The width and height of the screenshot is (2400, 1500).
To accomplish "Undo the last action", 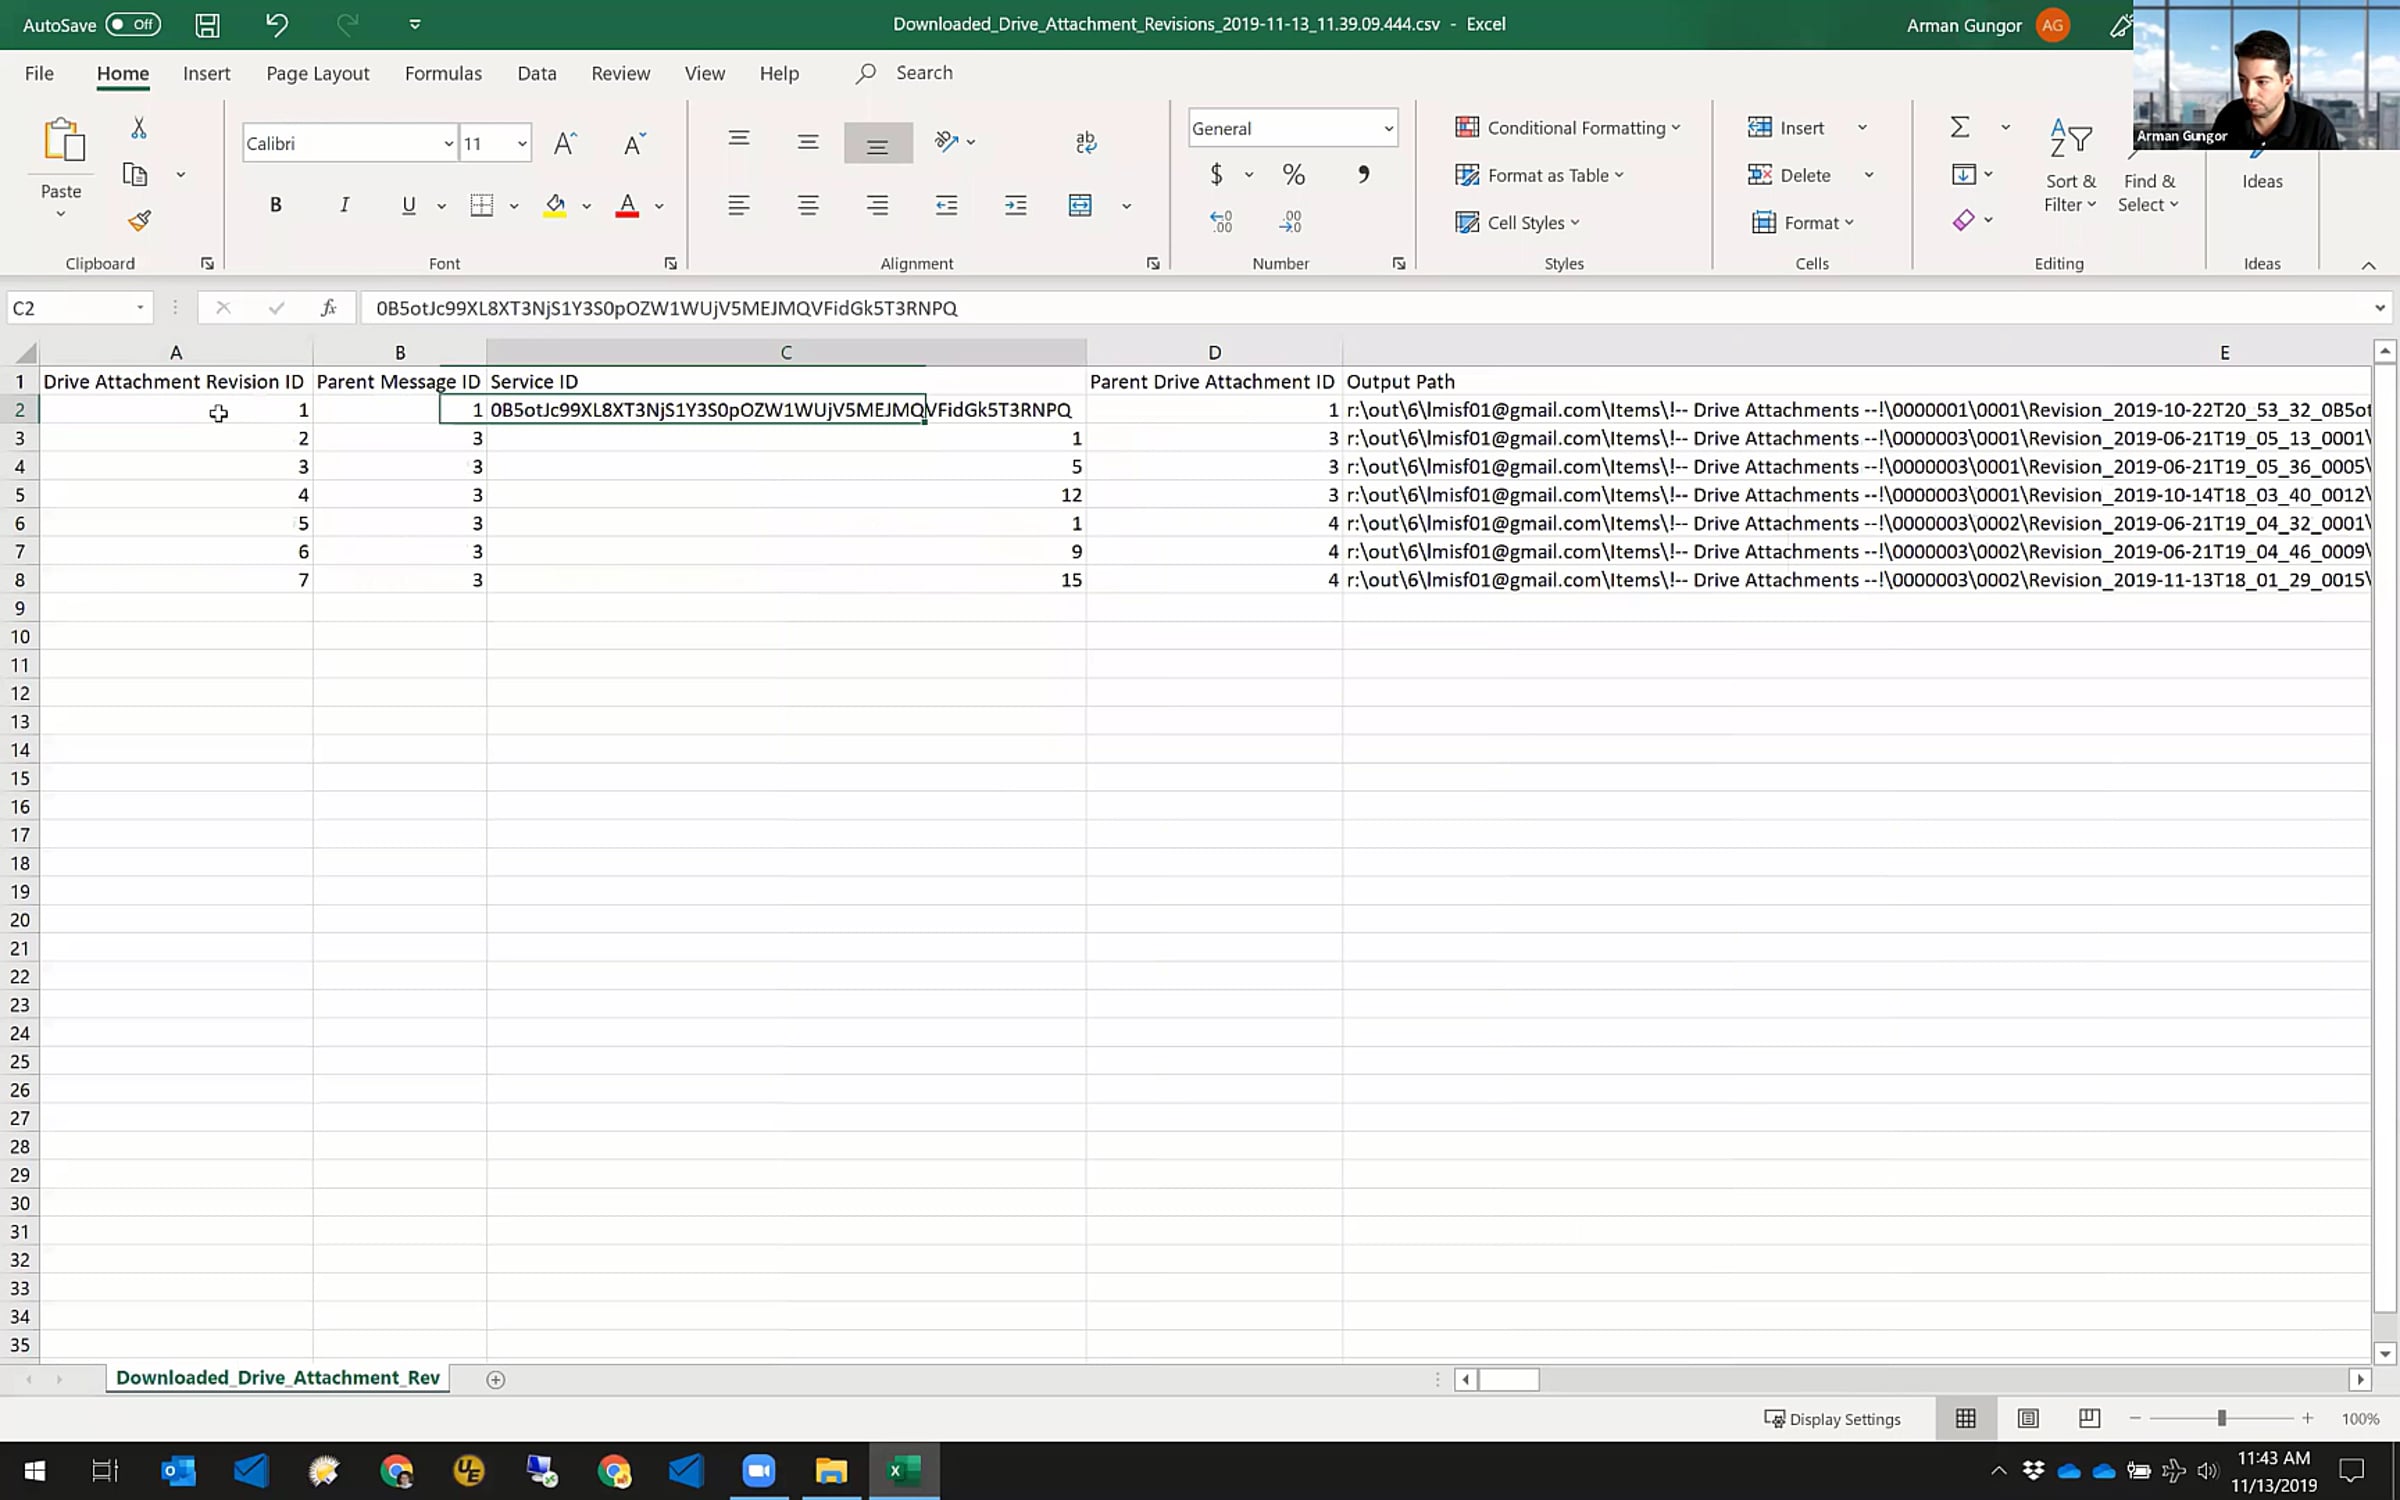I will [276, 25].
